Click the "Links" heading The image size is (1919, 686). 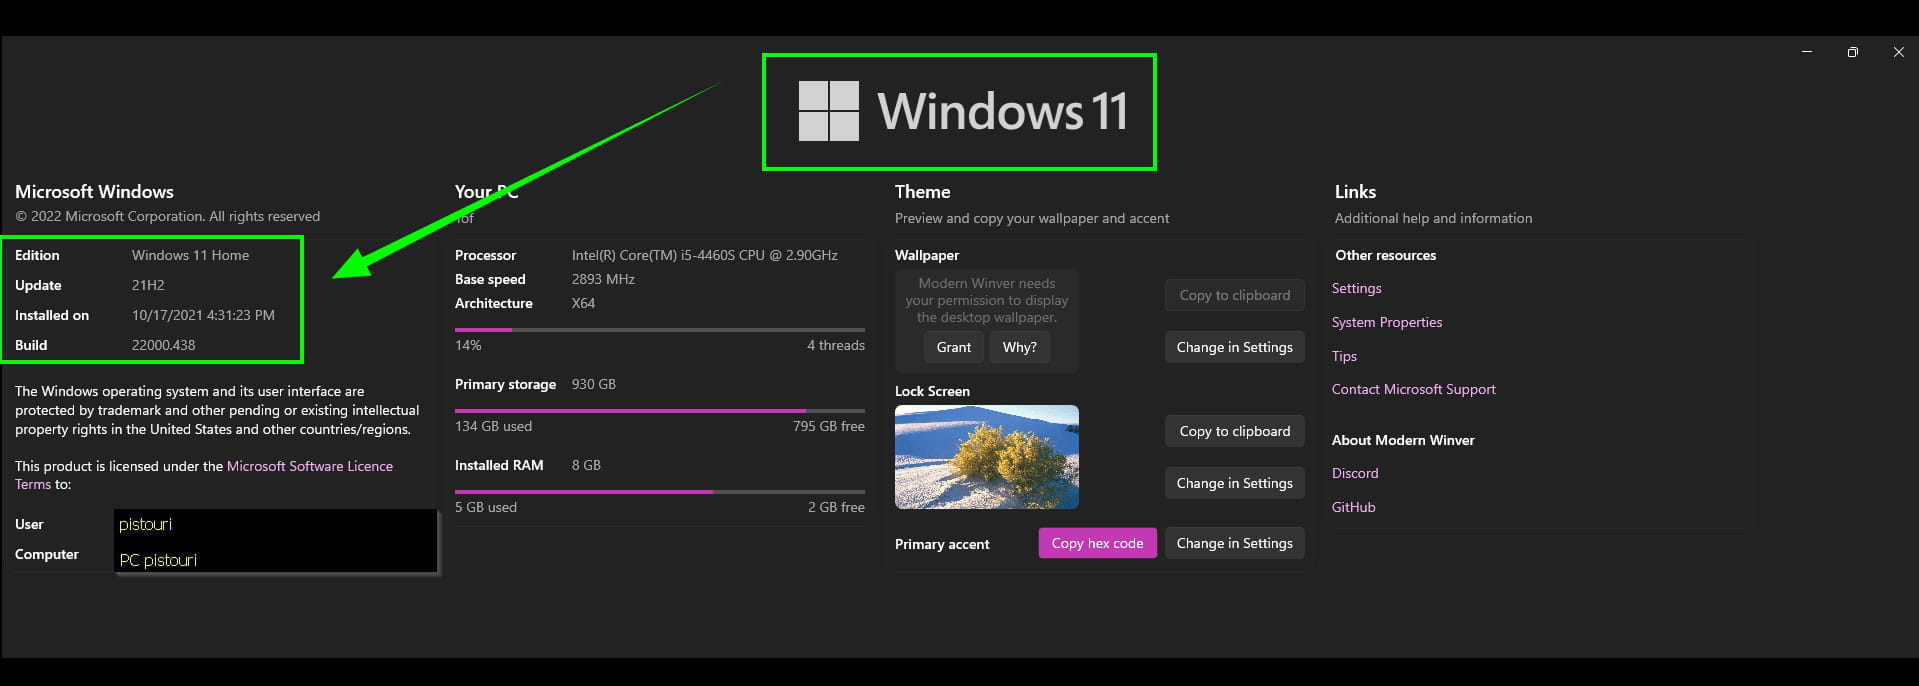[x=1355, y=192]
